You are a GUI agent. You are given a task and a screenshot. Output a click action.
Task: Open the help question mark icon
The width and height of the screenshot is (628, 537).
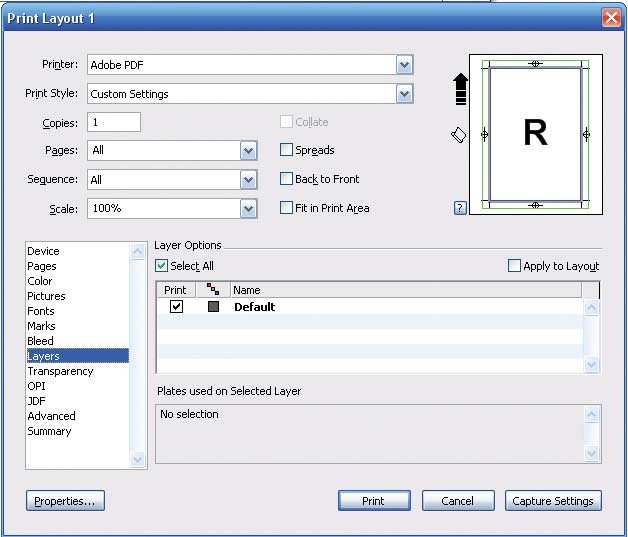[460, 207]
